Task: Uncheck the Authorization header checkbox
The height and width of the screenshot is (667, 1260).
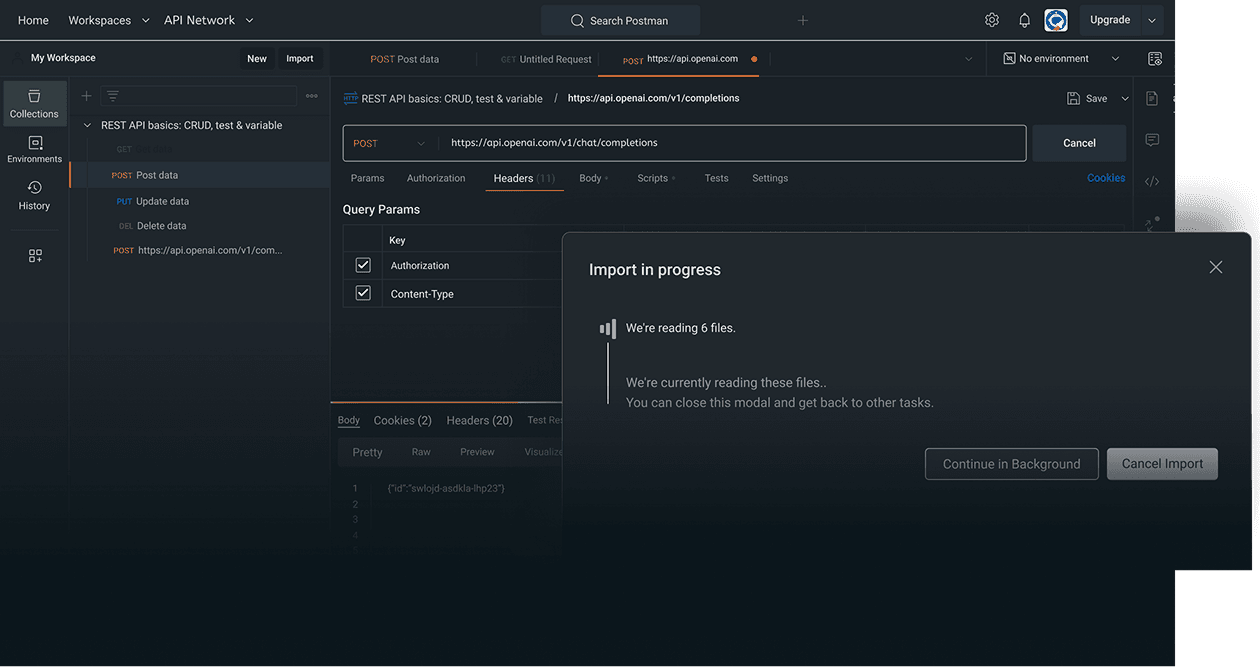Action: tap(363, 265)
